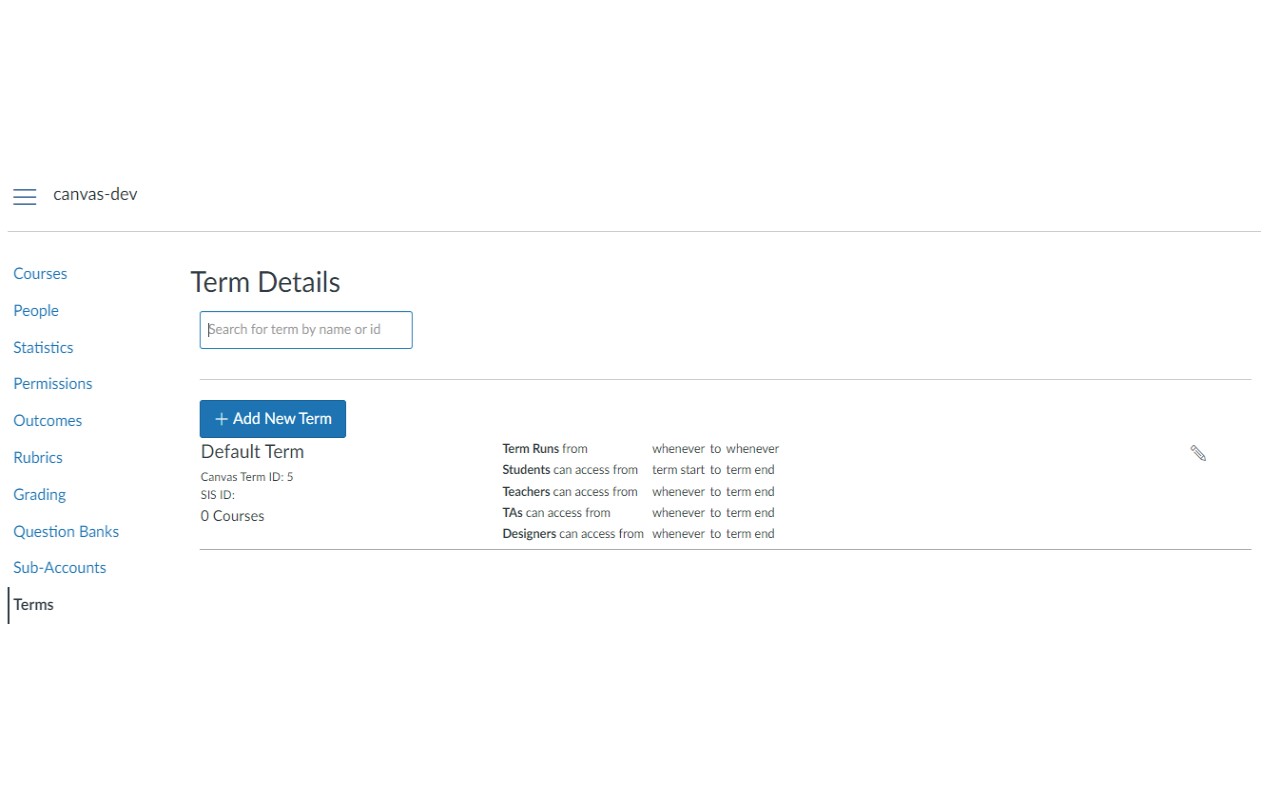Click the canvas-dev account name
The height and width of the screenshot is (800, 1280).
pyautogui.click(x=95, y=194)
